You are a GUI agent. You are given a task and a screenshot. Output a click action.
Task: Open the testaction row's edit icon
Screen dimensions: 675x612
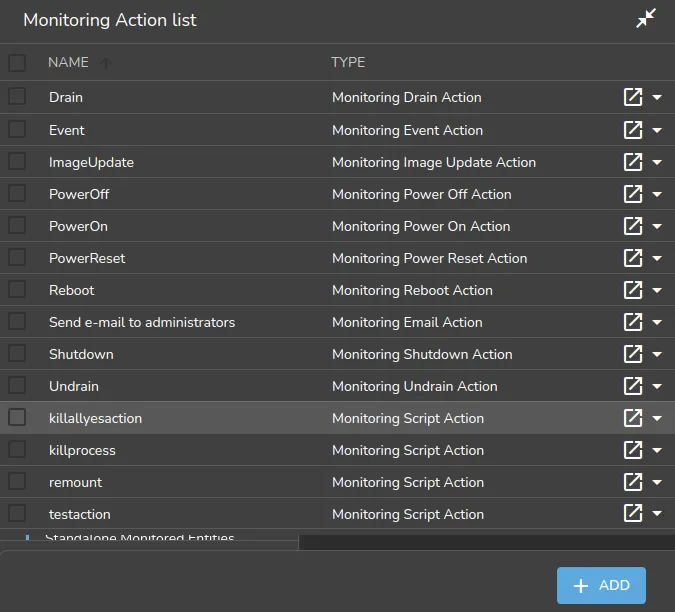(x=633, y=513)
